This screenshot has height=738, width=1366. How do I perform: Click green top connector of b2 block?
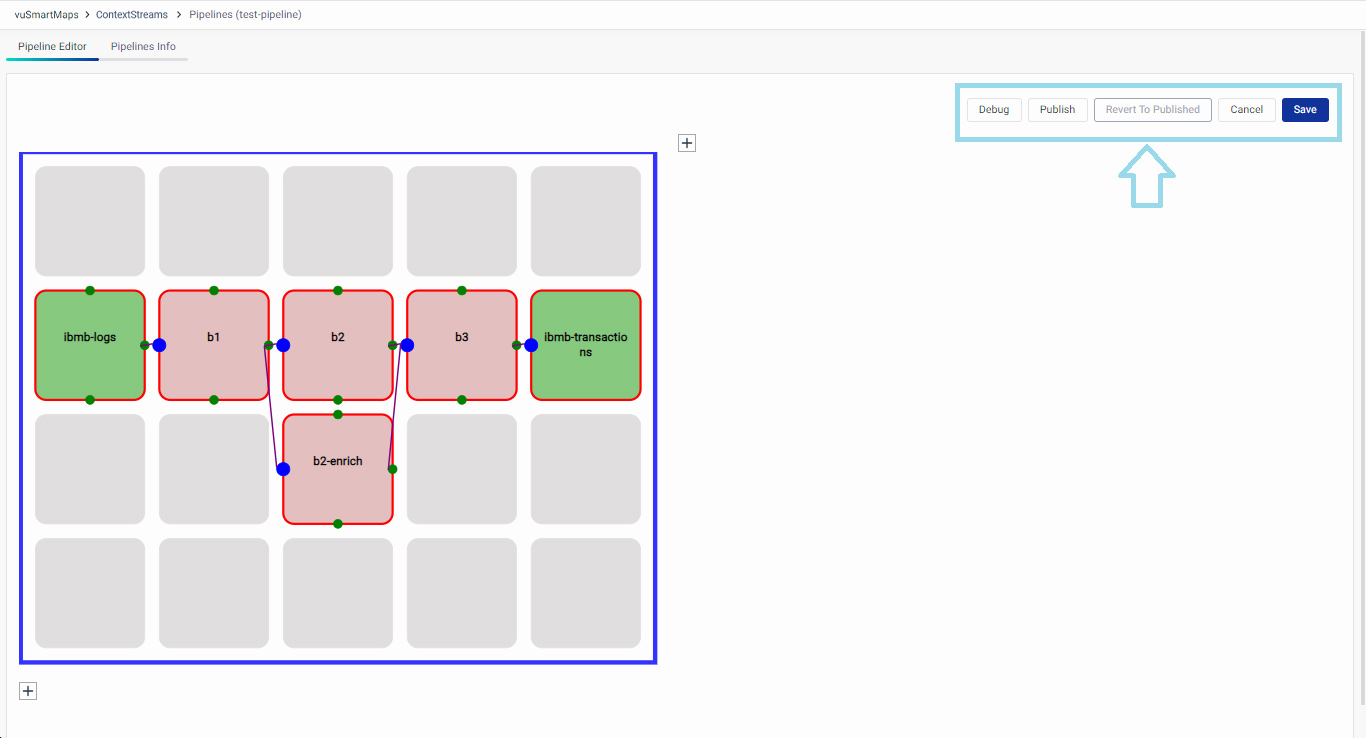click(x=338, y=291)
